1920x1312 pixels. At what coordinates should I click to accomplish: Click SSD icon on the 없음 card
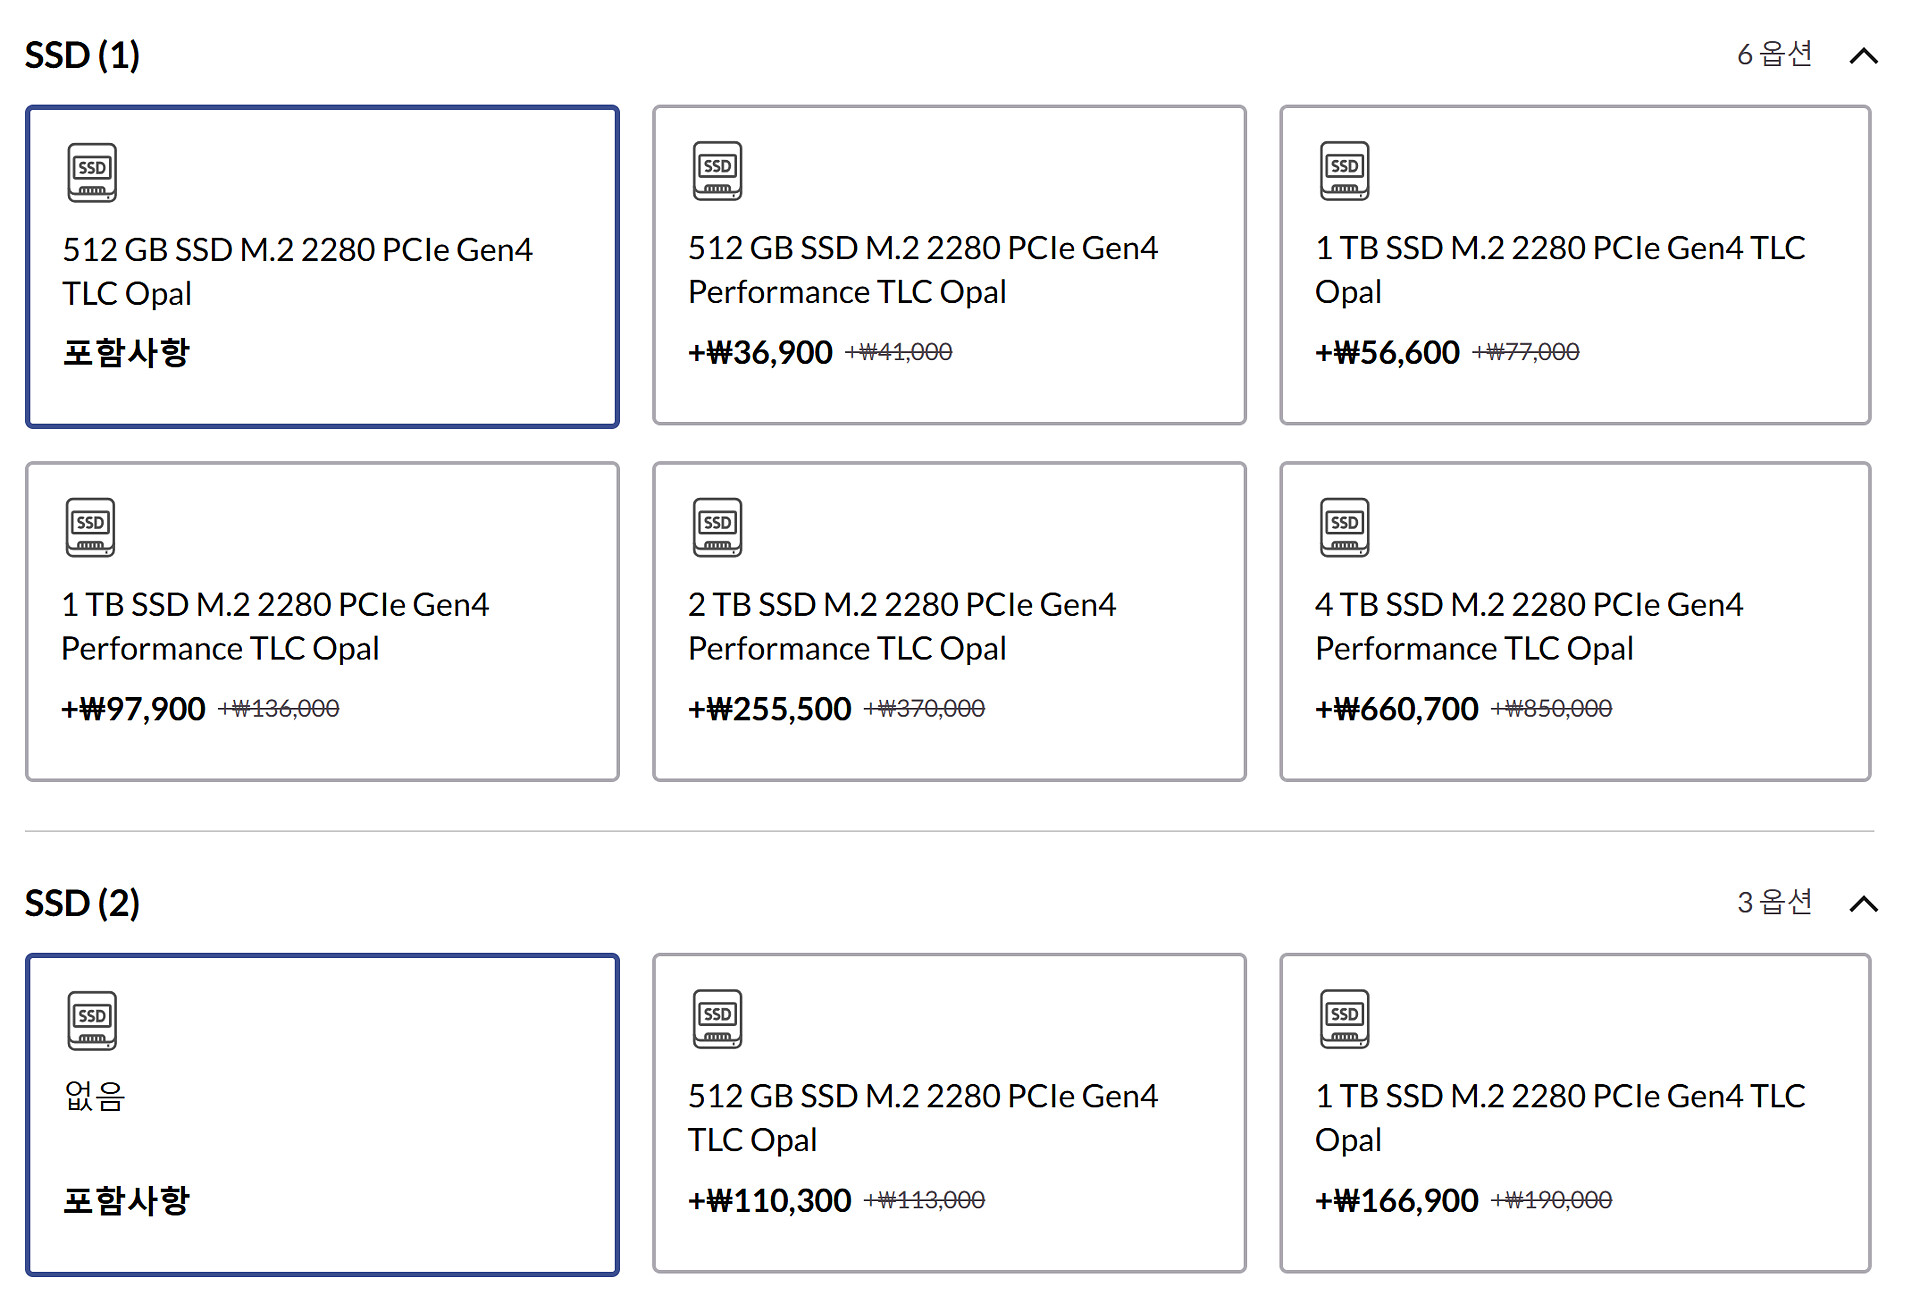point(92,1020)
